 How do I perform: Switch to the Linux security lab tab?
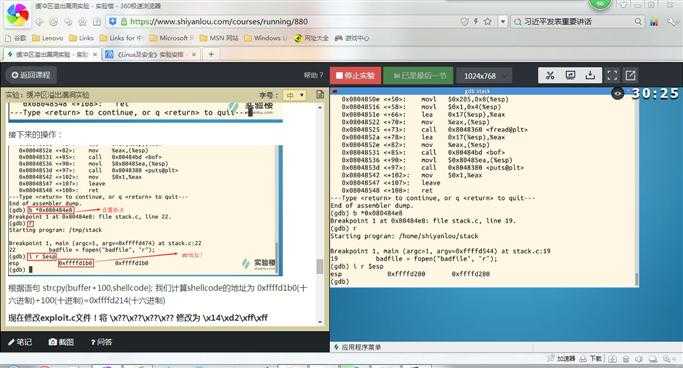[x=151, y=54]
